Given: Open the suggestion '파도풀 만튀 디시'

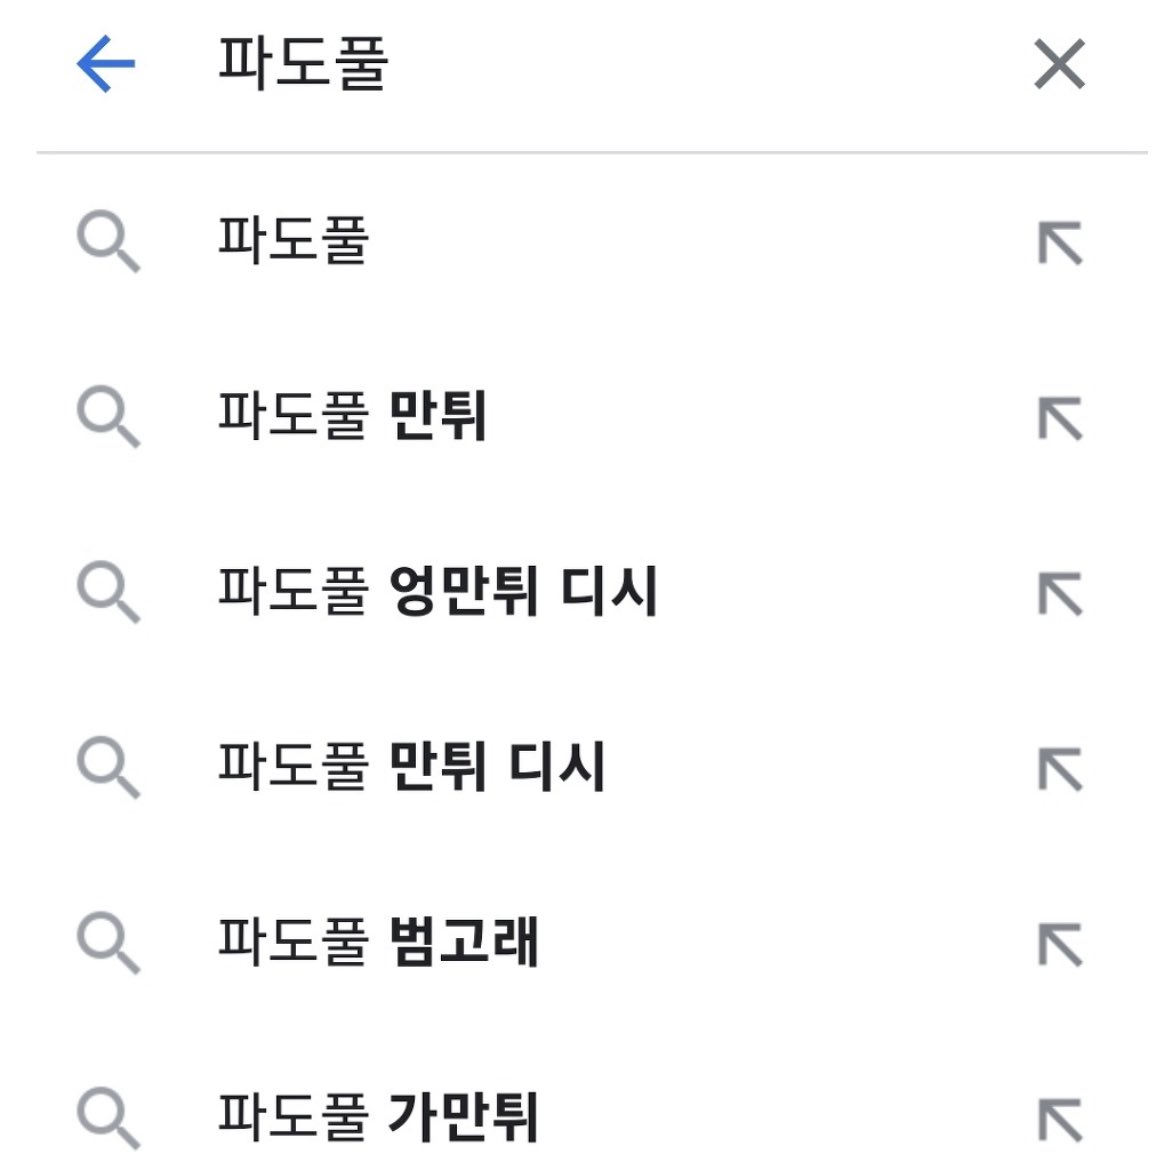Looking at the screenshot, I should (411, 767).
